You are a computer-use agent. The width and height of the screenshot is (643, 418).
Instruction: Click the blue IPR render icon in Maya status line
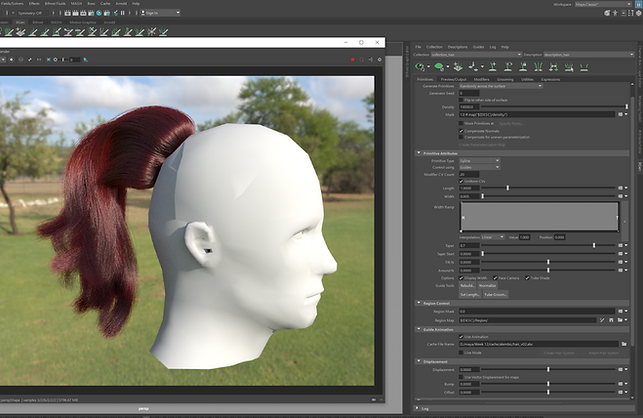pyautogui.click(x=99, y=13)
